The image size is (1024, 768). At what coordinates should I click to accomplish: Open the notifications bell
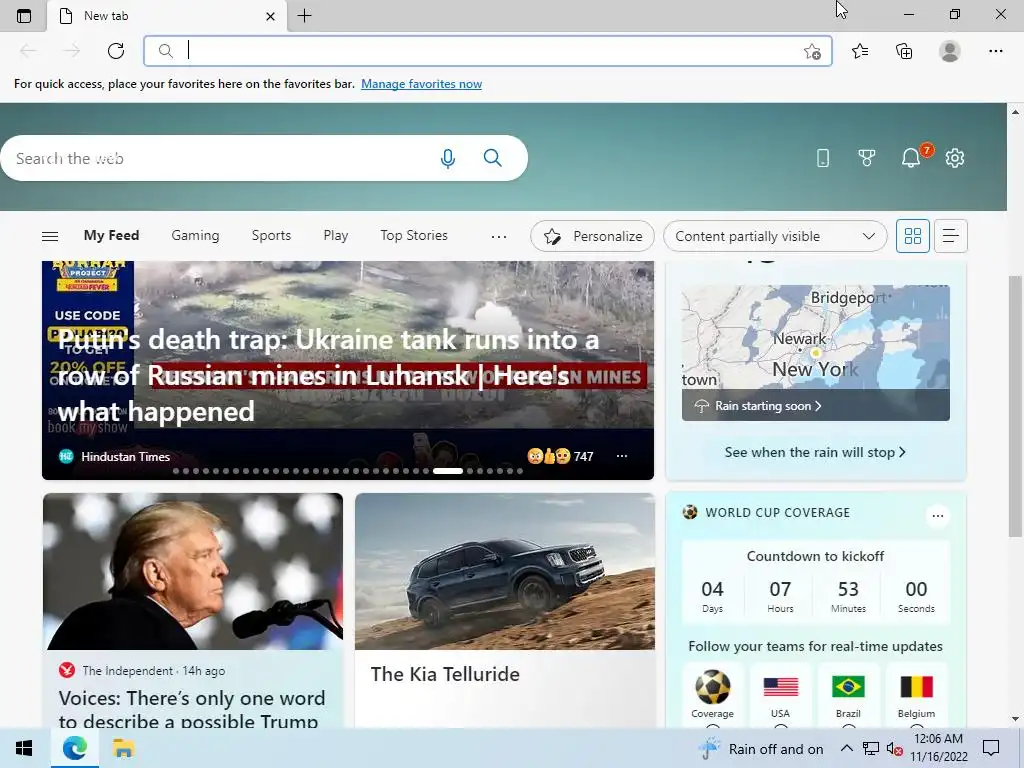911,158
